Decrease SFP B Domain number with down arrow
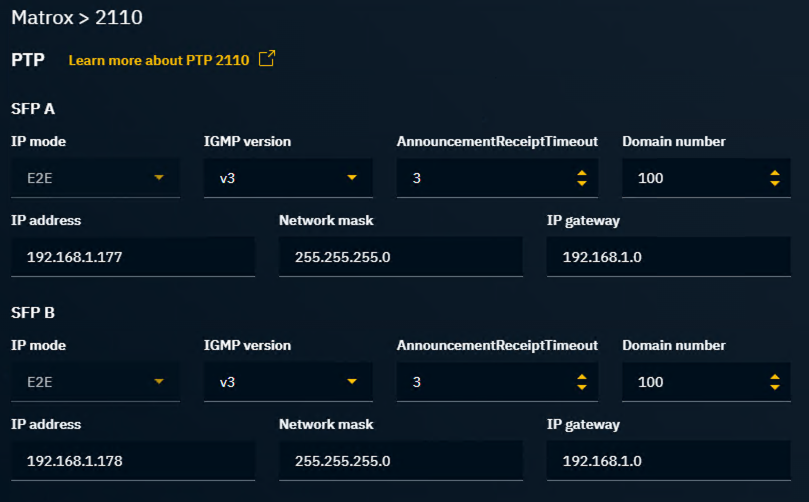Screen dimensions: 809x502 (774, 388)
